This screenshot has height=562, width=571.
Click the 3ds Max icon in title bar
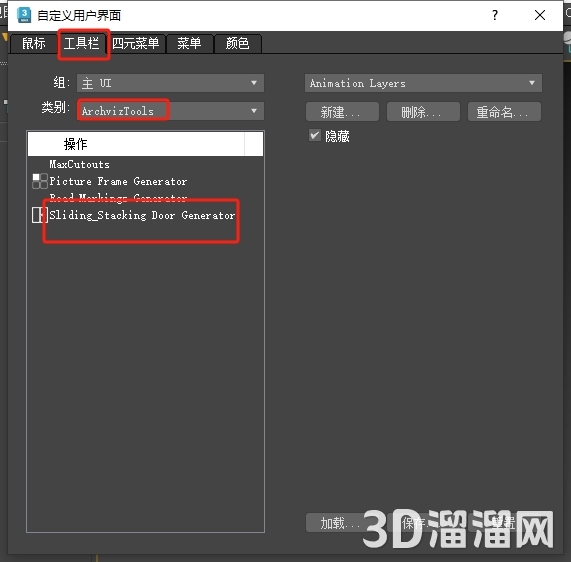tap(24, 15)
